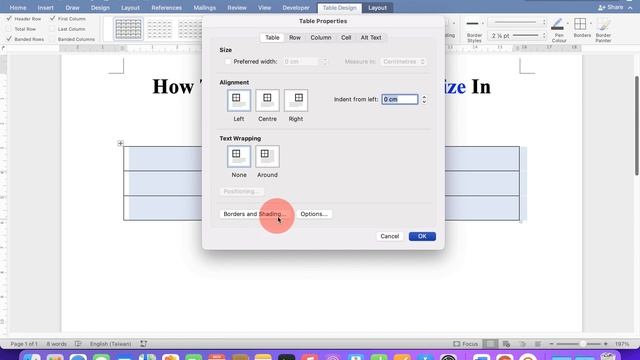Switch to the Row tab
This screenshot has height=360, width=640.
point(295,38)
